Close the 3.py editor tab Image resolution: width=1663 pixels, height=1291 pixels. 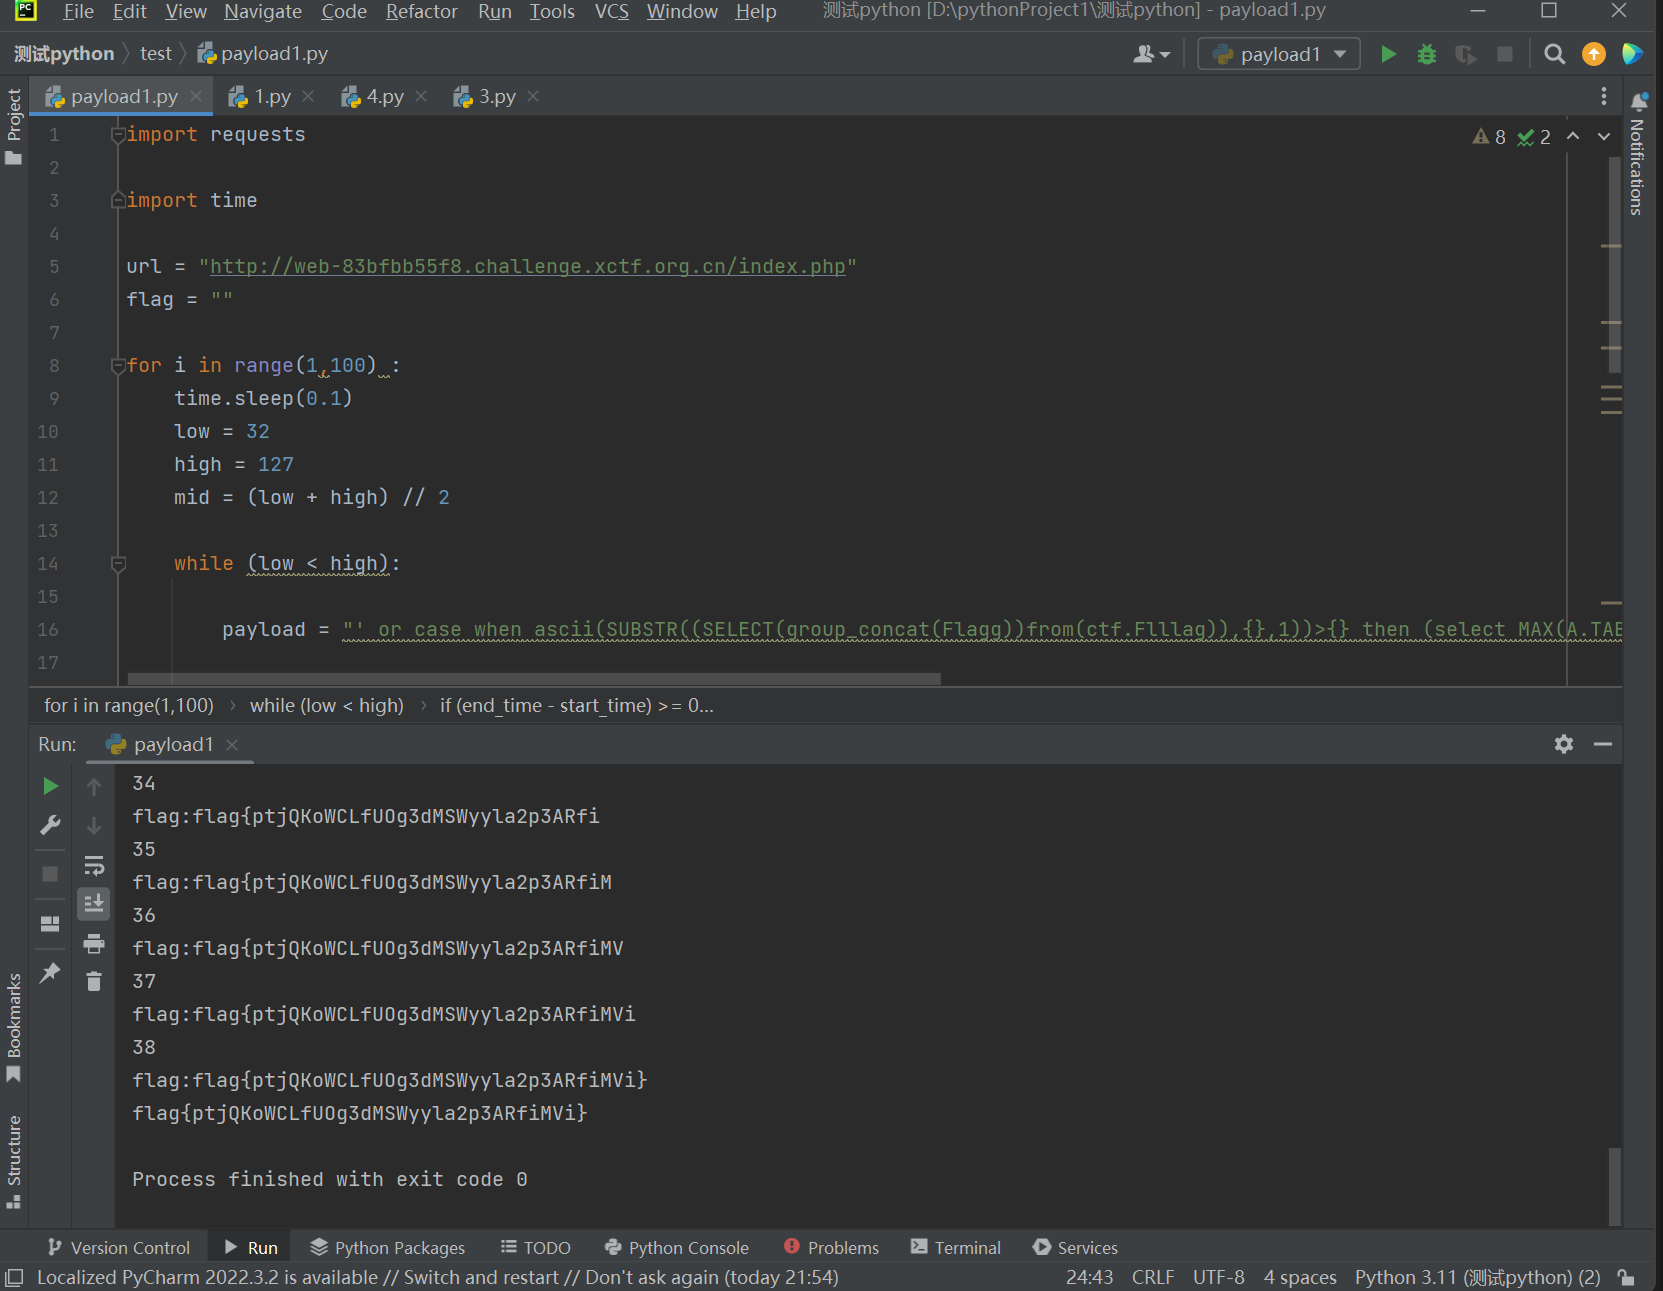(x=533, y=96)
